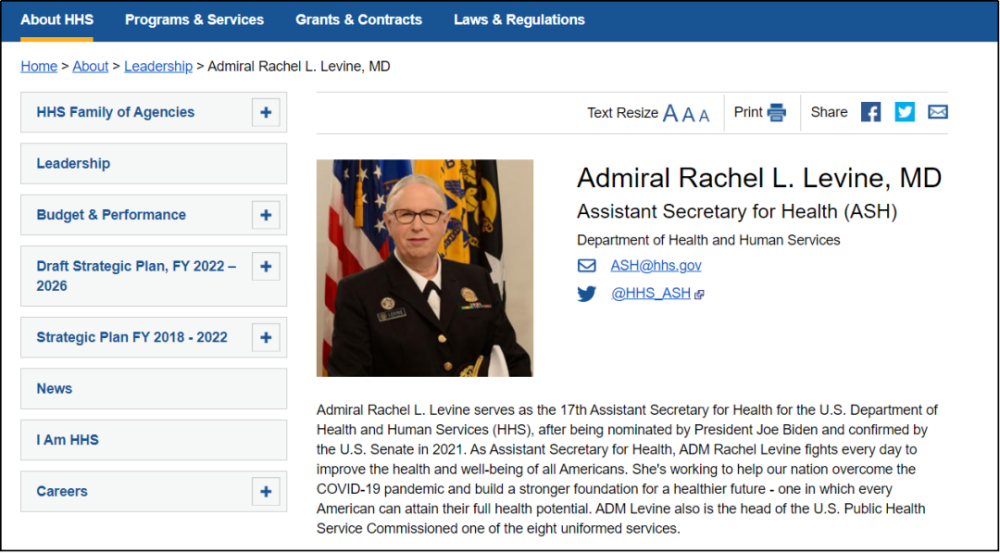Open Laws & Regulations menu
The height and width of the screenshot is (553, 1000).
(519, 20)
